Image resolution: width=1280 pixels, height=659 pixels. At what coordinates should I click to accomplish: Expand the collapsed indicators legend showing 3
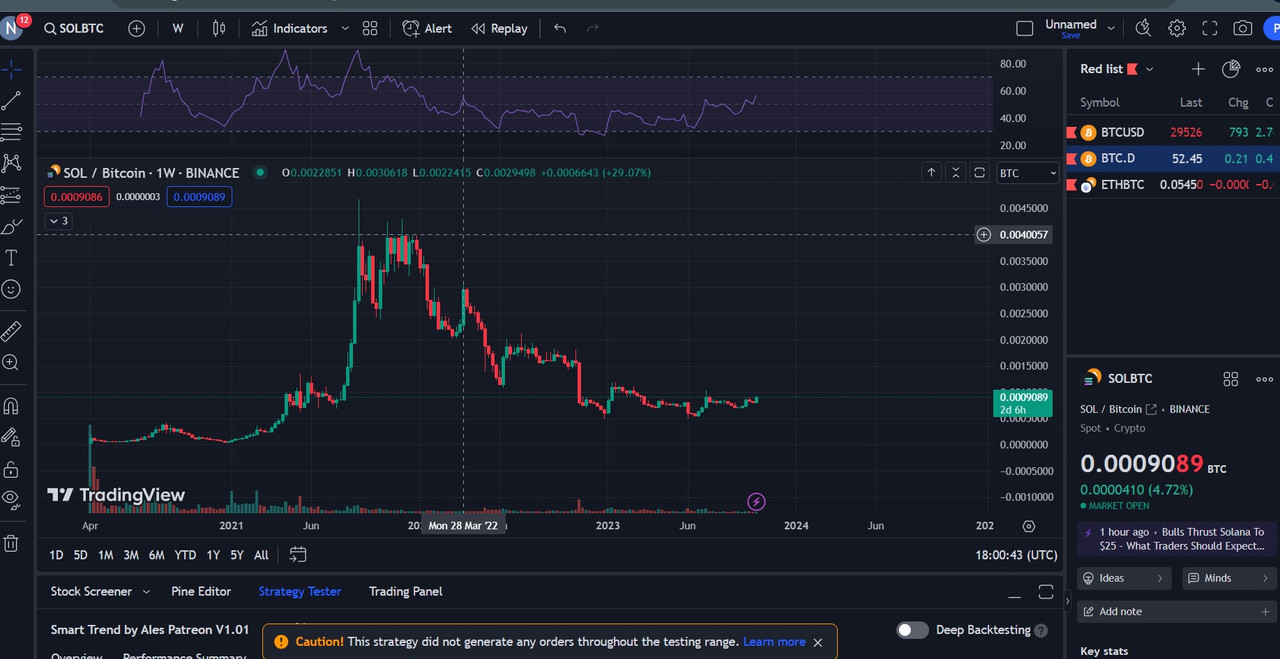coord(59,220)
